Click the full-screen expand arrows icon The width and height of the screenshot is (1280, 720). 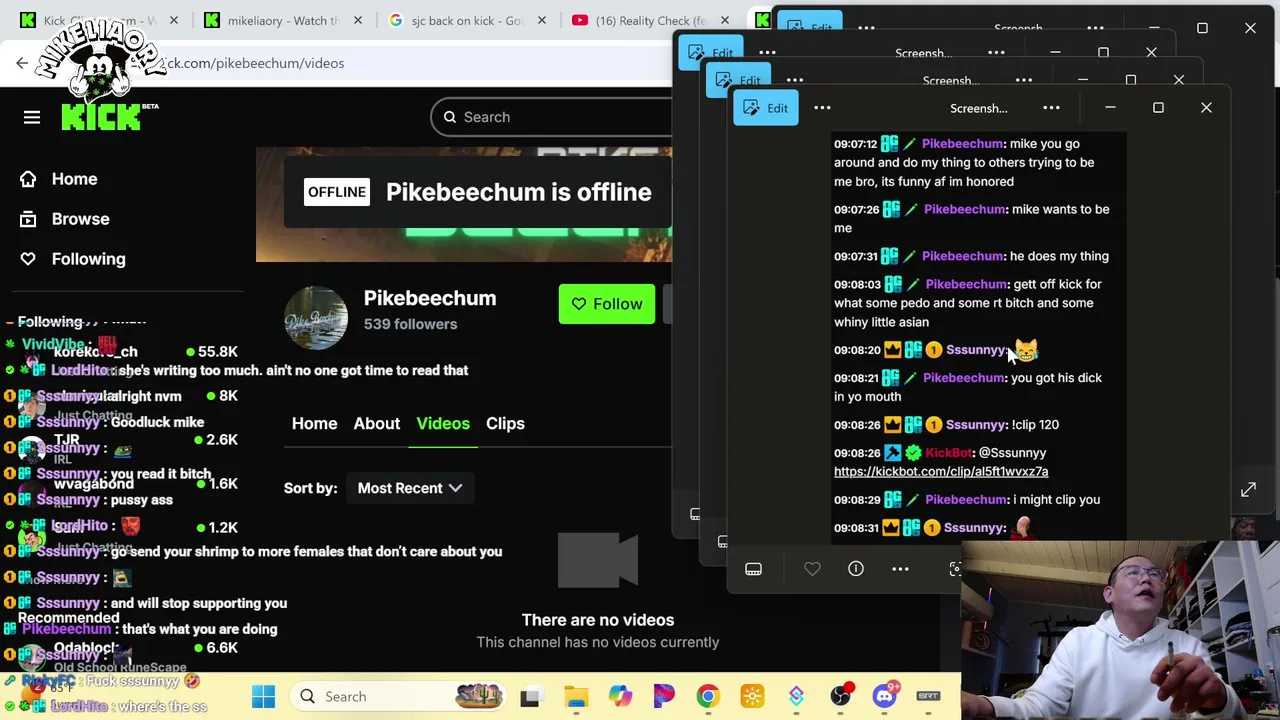click(x=1248, y=490)
